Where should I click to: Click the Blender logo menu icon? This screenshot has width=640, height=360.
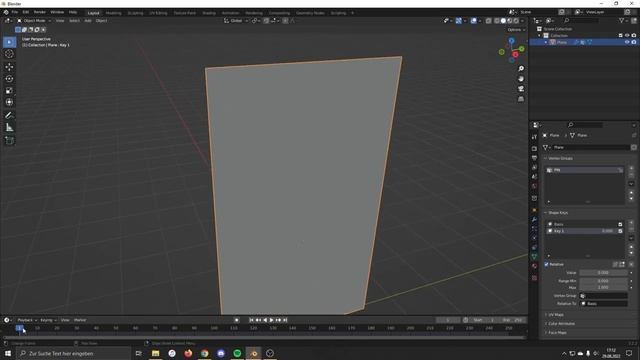point(6,12)
